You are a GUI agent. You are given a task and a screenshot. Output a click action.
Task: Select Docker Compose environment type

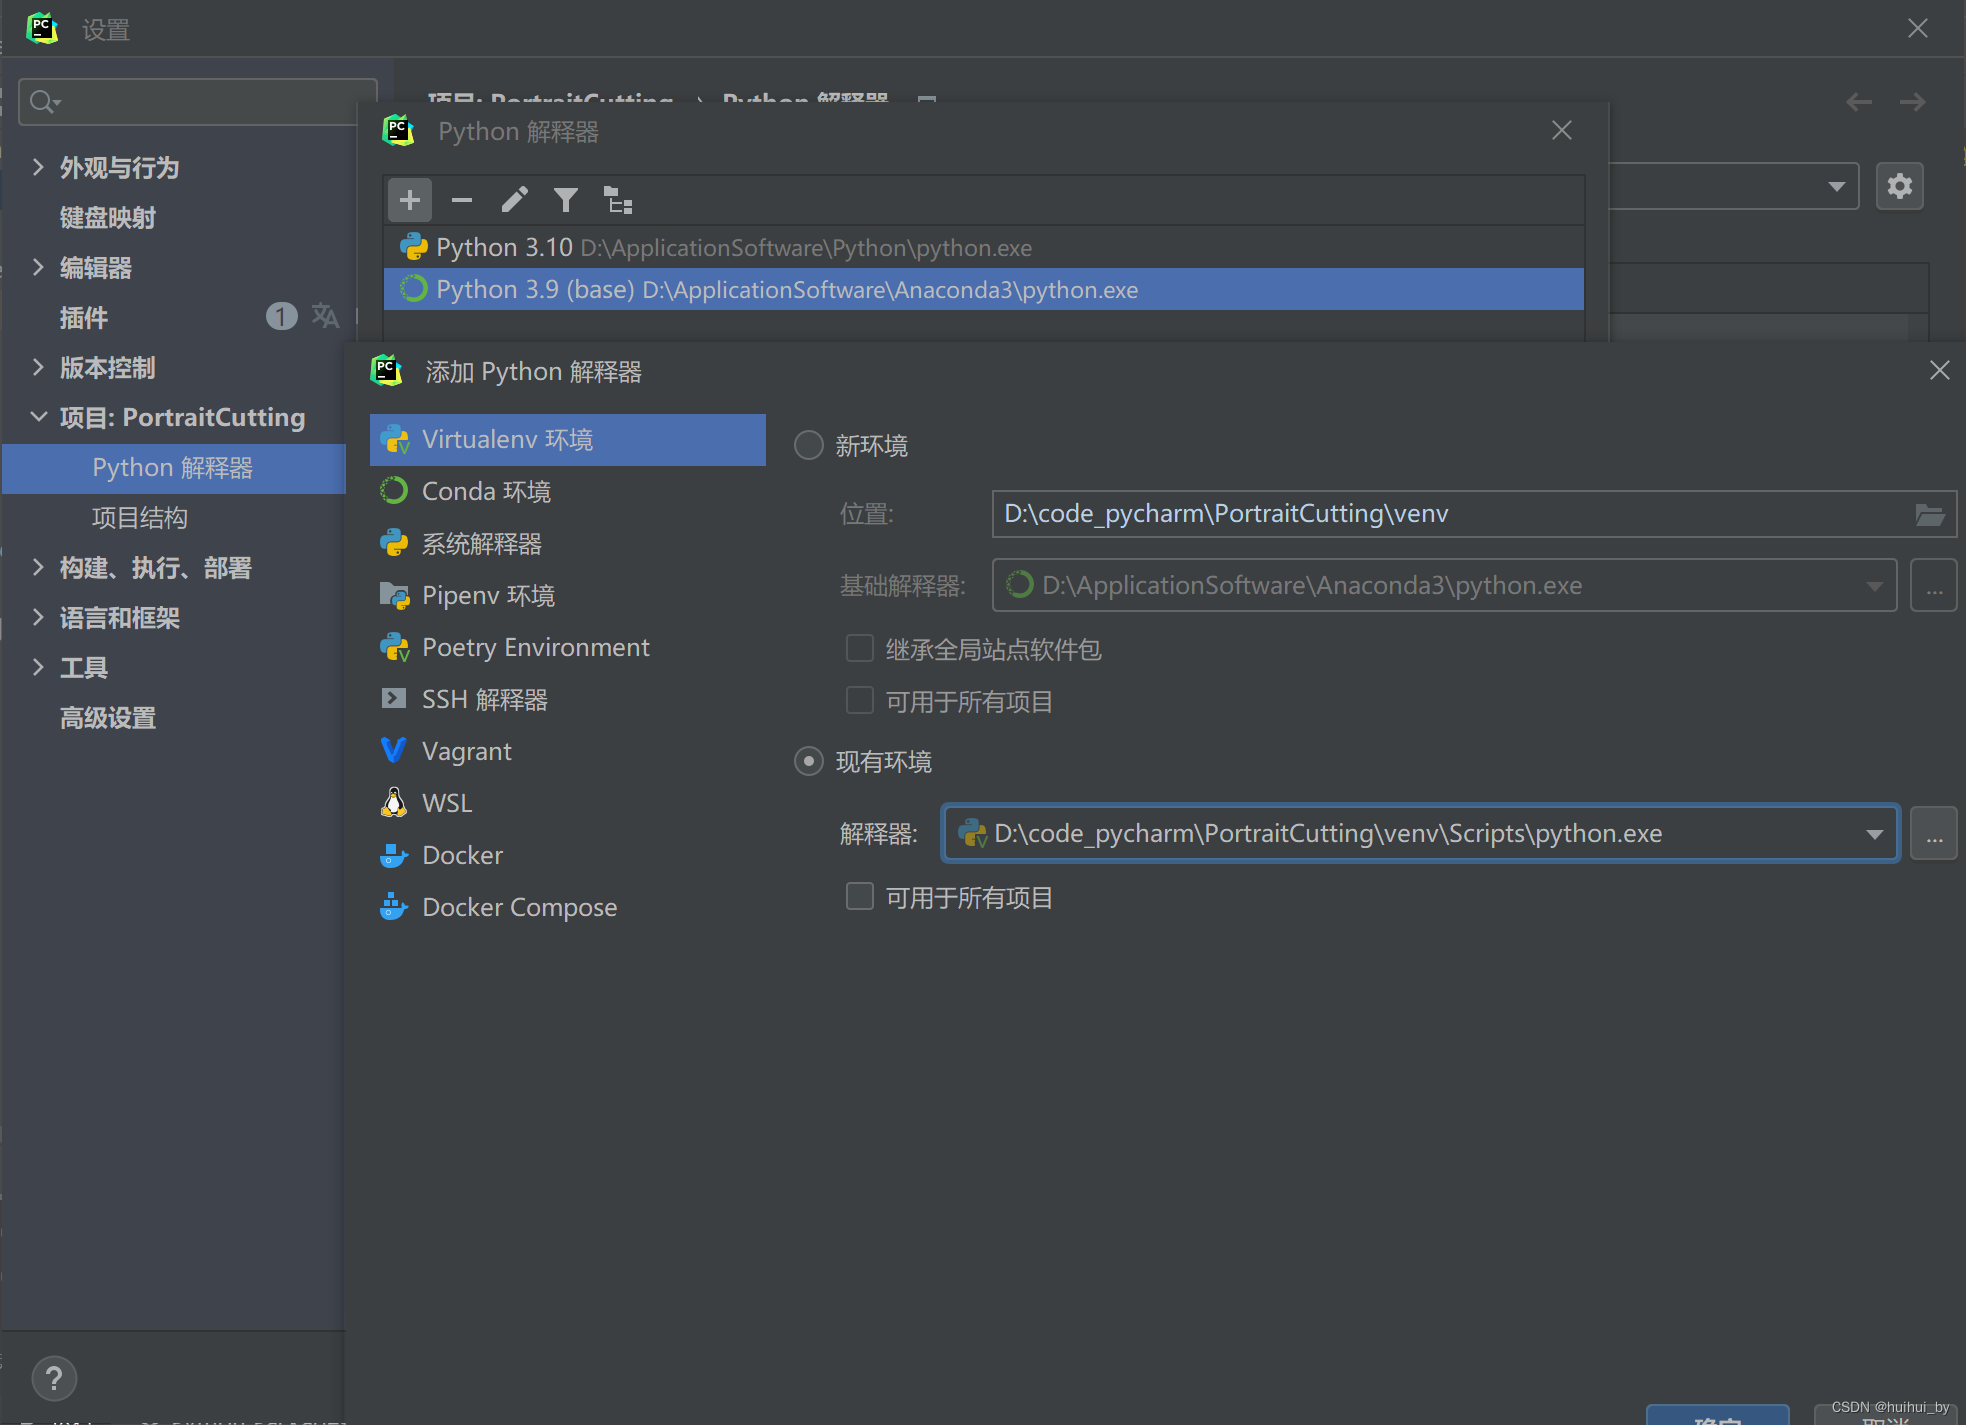click(x=519, y=907)
